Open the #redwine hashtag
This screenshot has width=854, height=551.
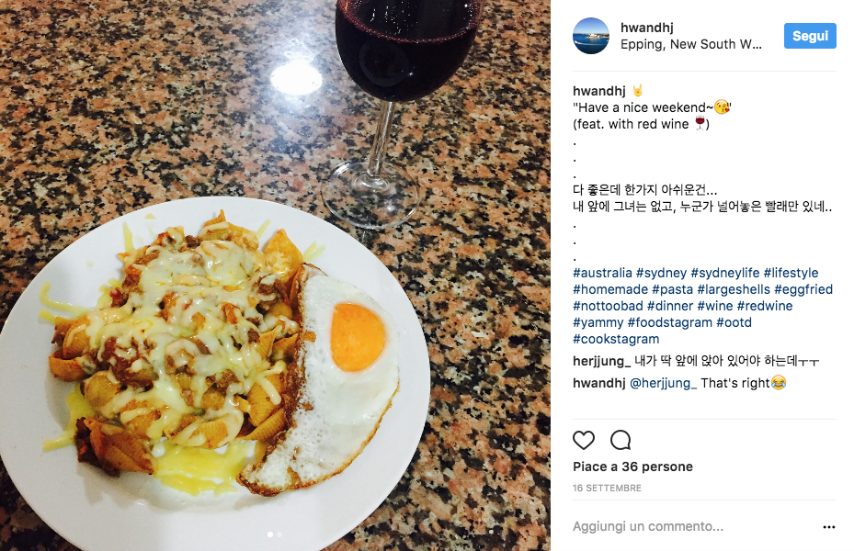pyautogui.click(x=765, y=305)
